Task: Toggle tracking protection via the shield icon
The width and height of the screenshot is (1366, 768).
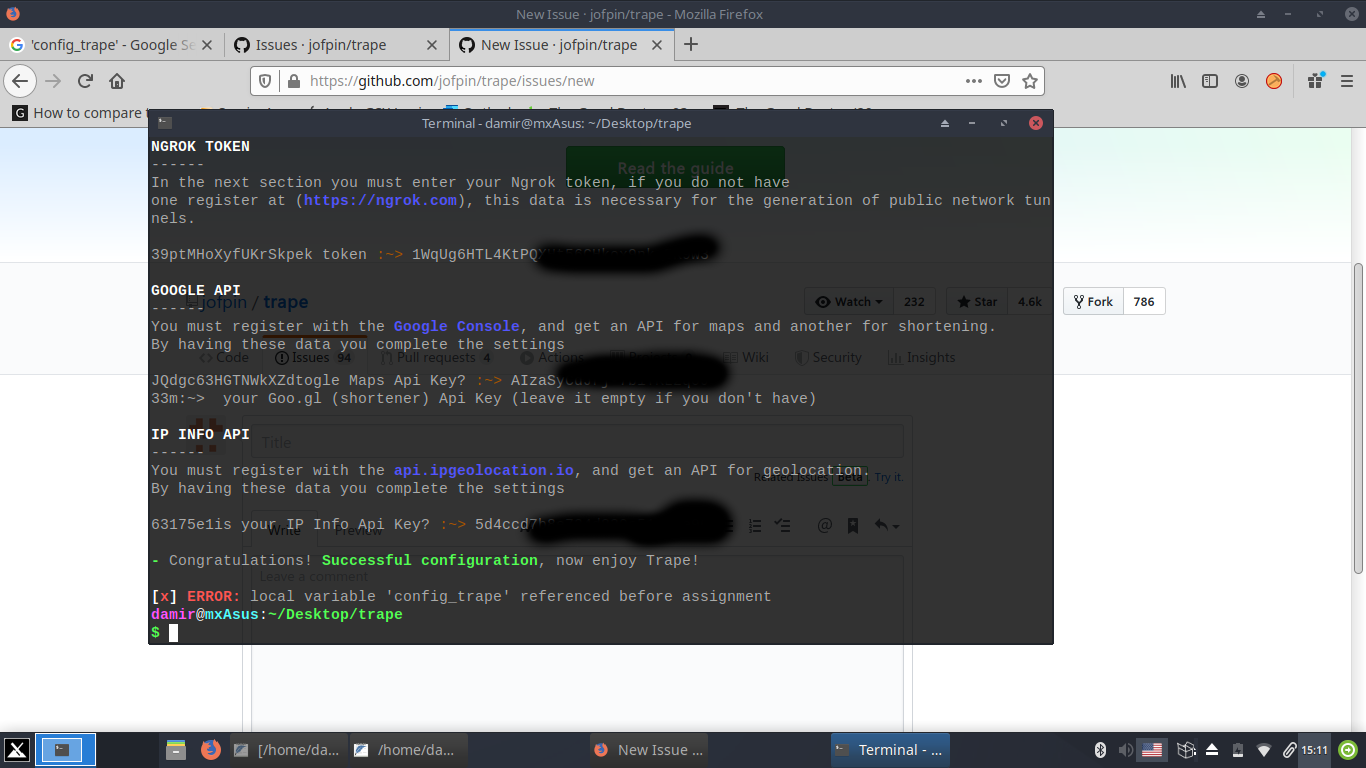Action: click(x=263, y=80)
